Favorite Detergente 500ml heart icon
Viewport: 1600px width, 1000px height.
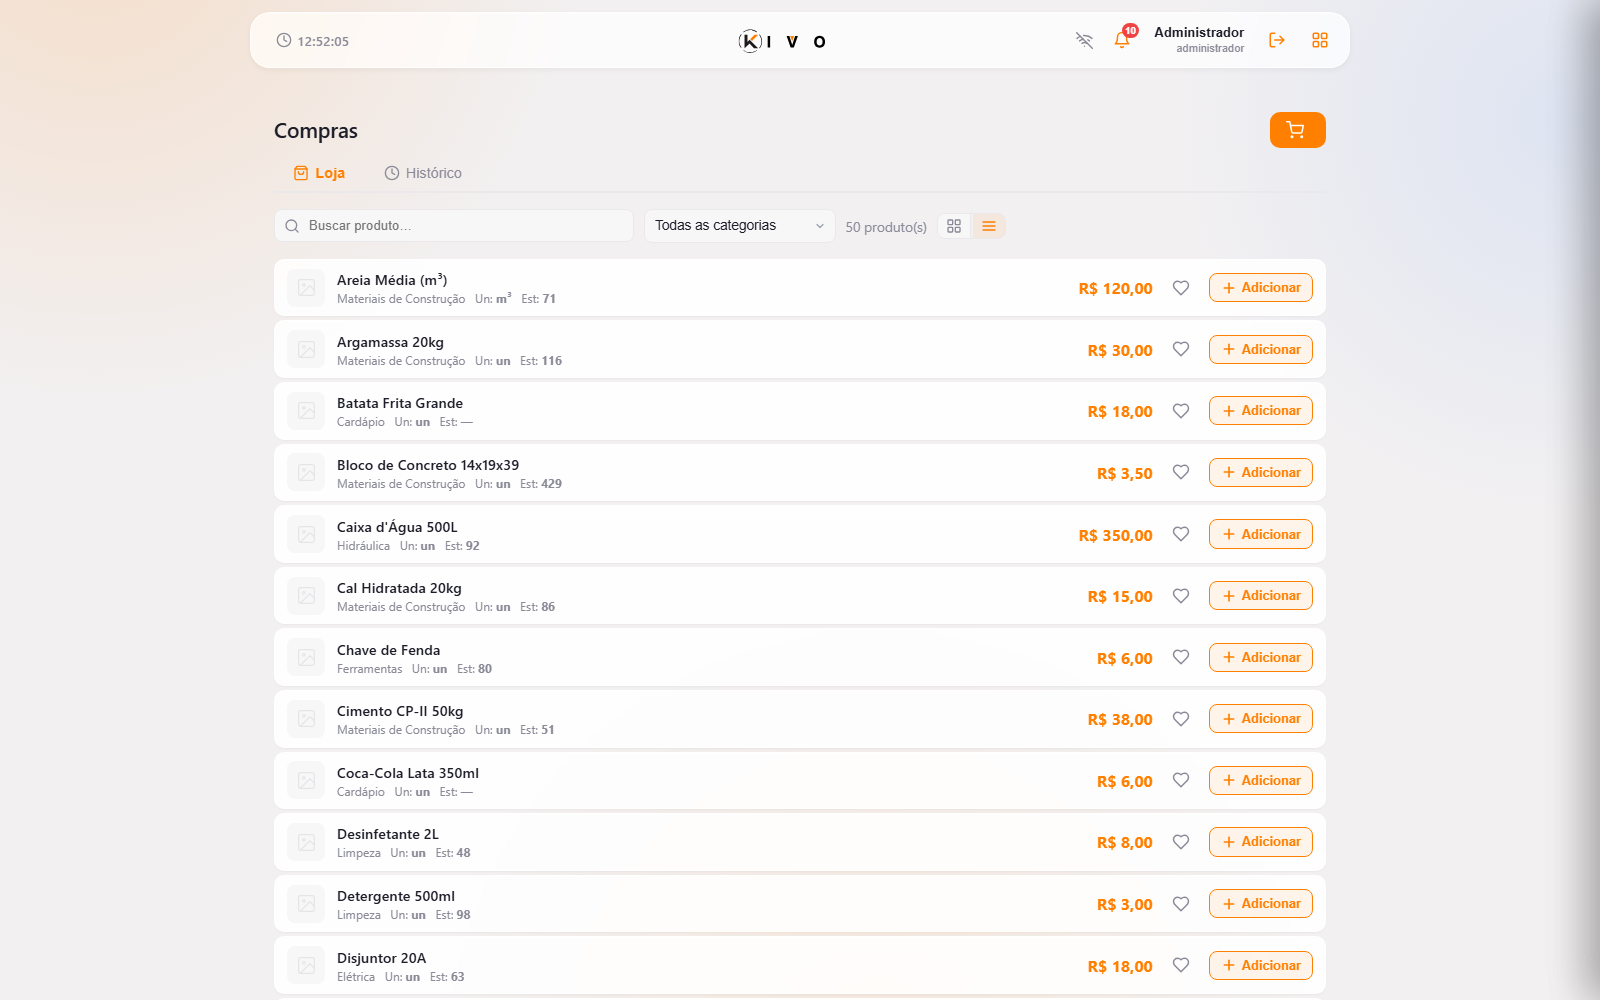click(1181, 904)
